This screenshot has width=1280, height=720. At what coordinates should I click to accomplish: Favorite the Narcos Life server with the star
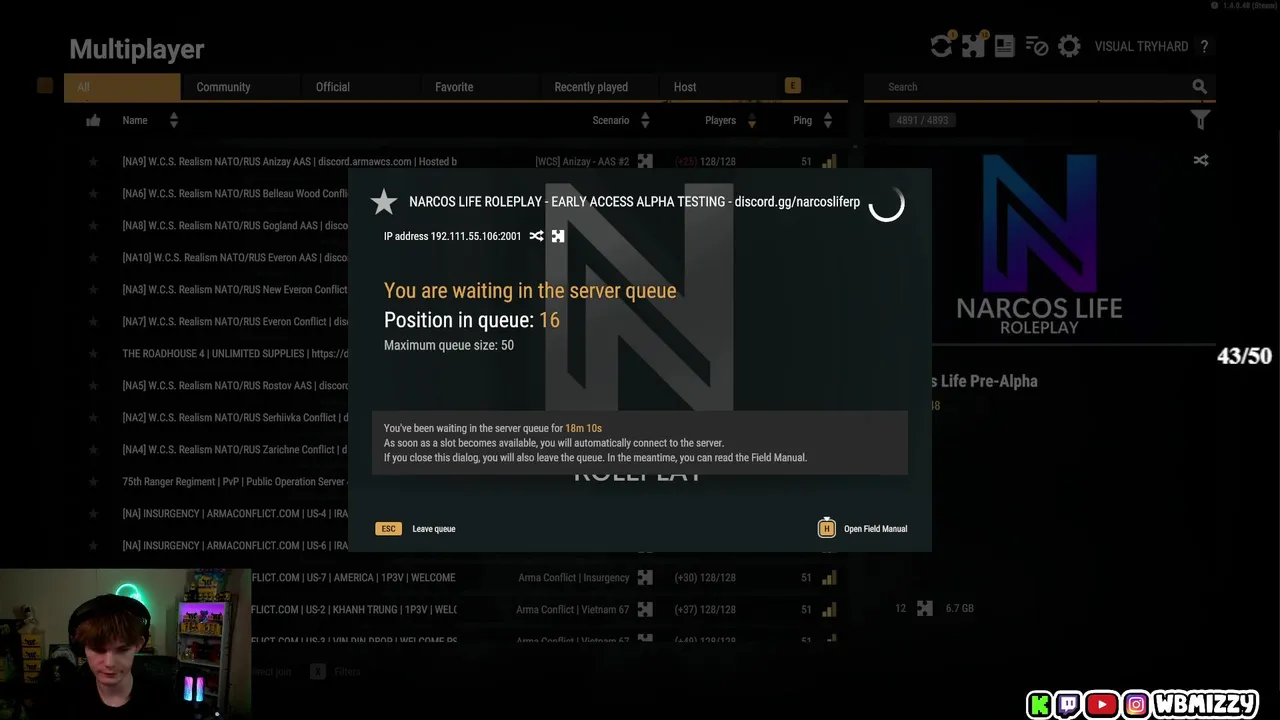point(384,202)
